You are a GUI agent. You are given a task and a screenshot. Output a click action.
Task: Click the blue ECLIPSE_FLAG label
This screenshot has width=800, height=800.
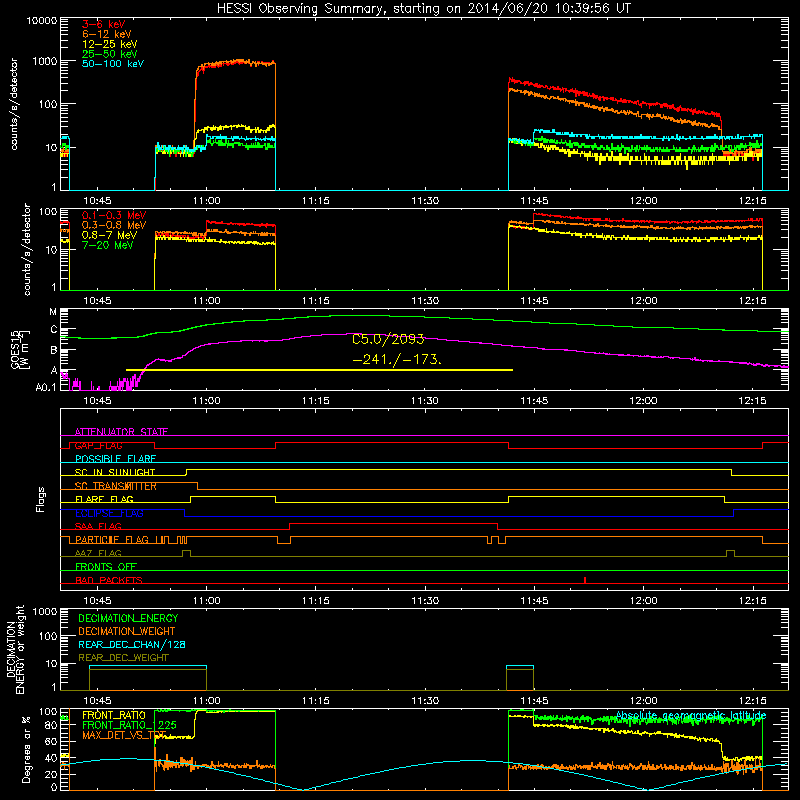[109, 513]
